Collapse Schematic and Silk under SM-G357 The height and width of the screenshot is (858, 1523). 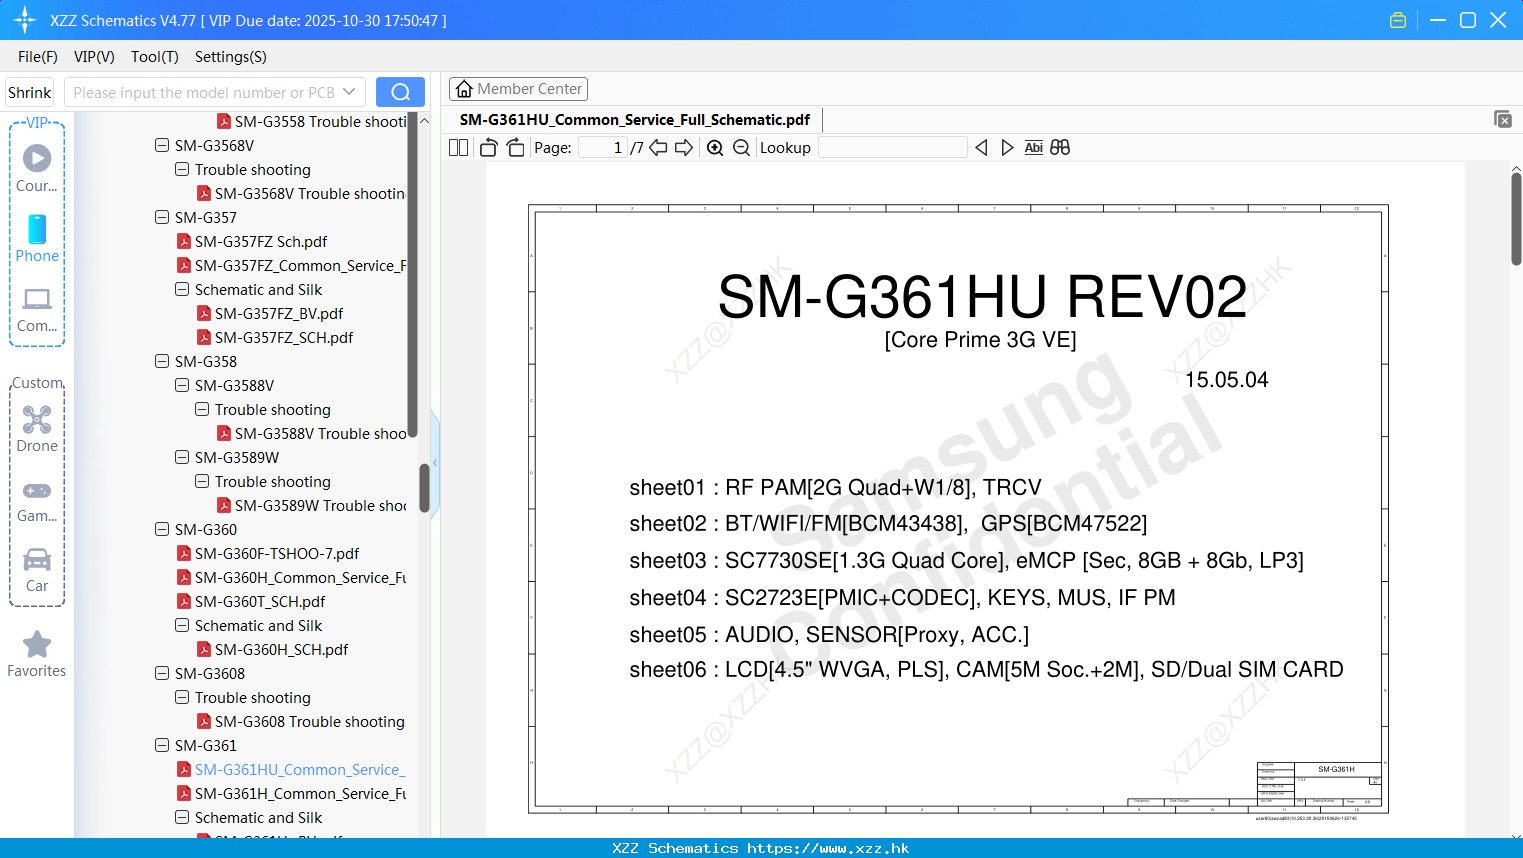pyautogui.click(x=182, y=289)
